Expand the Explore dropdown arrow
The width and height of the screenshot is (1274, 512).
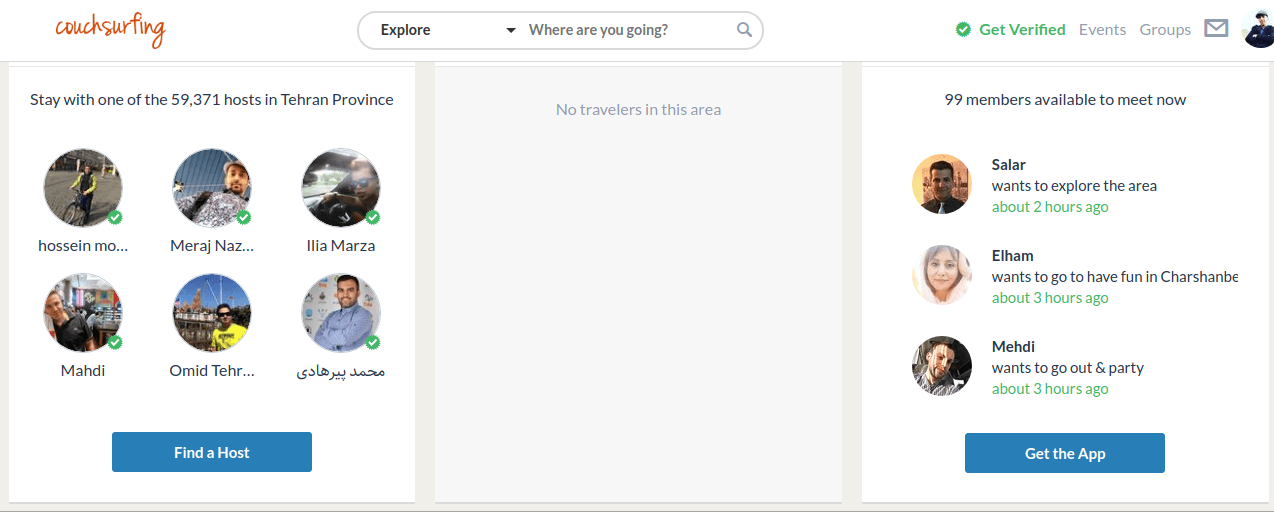pos(510,30)
